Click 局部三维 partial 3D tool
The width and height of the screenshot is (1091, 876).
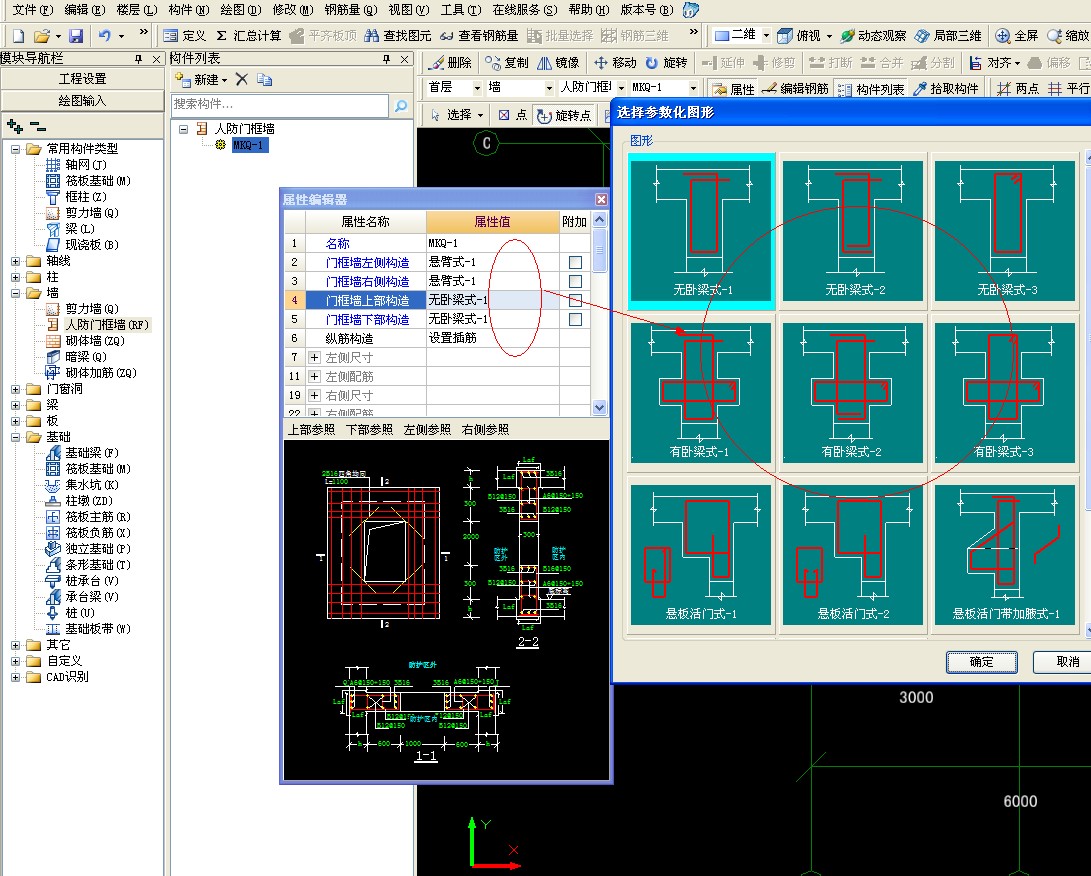948,35
